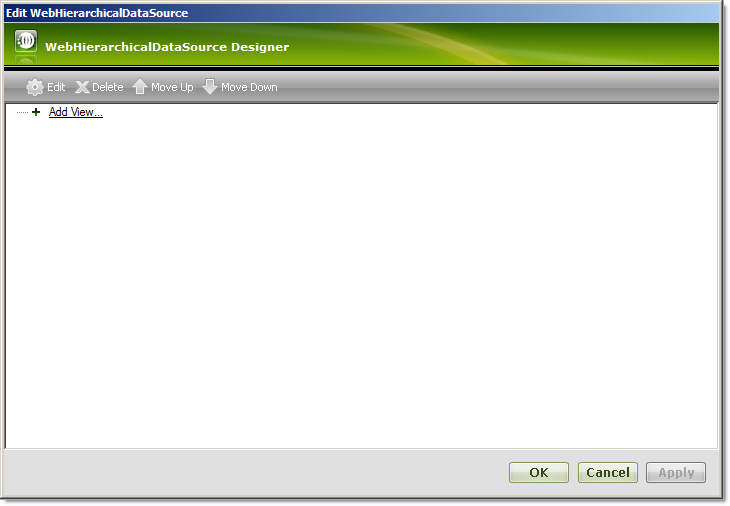Confirm with the OK button
730x506 pixels.
pyautogui.click(x=539, y=472)
